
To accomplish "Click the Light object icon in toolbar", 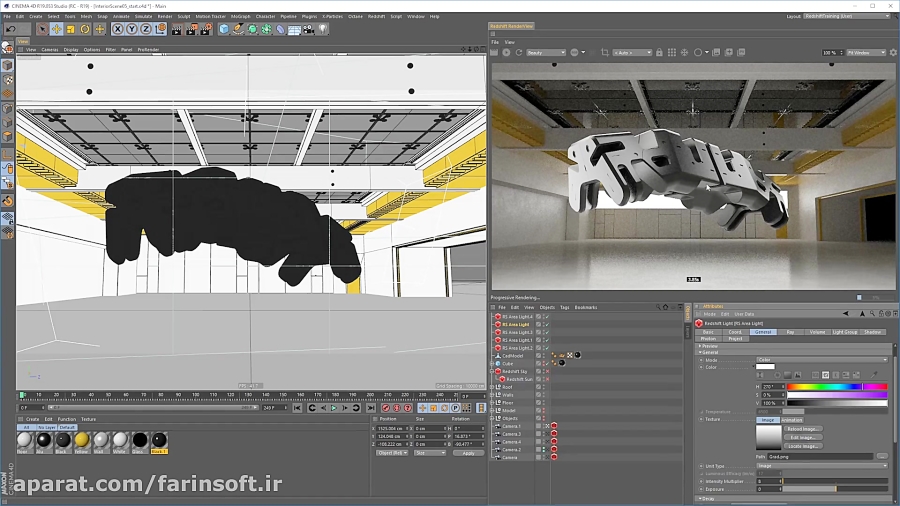I will coord(323,30).
